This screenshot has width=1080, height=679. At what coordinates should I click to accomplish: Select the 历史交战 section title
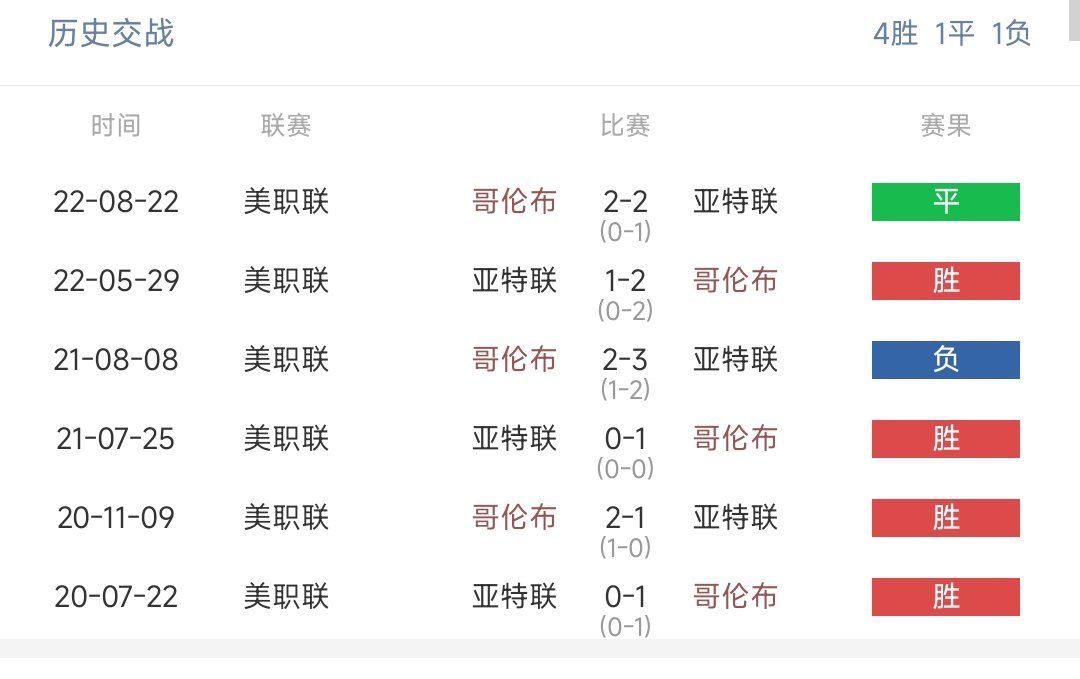pyautogui.click(x=111, y=33)
